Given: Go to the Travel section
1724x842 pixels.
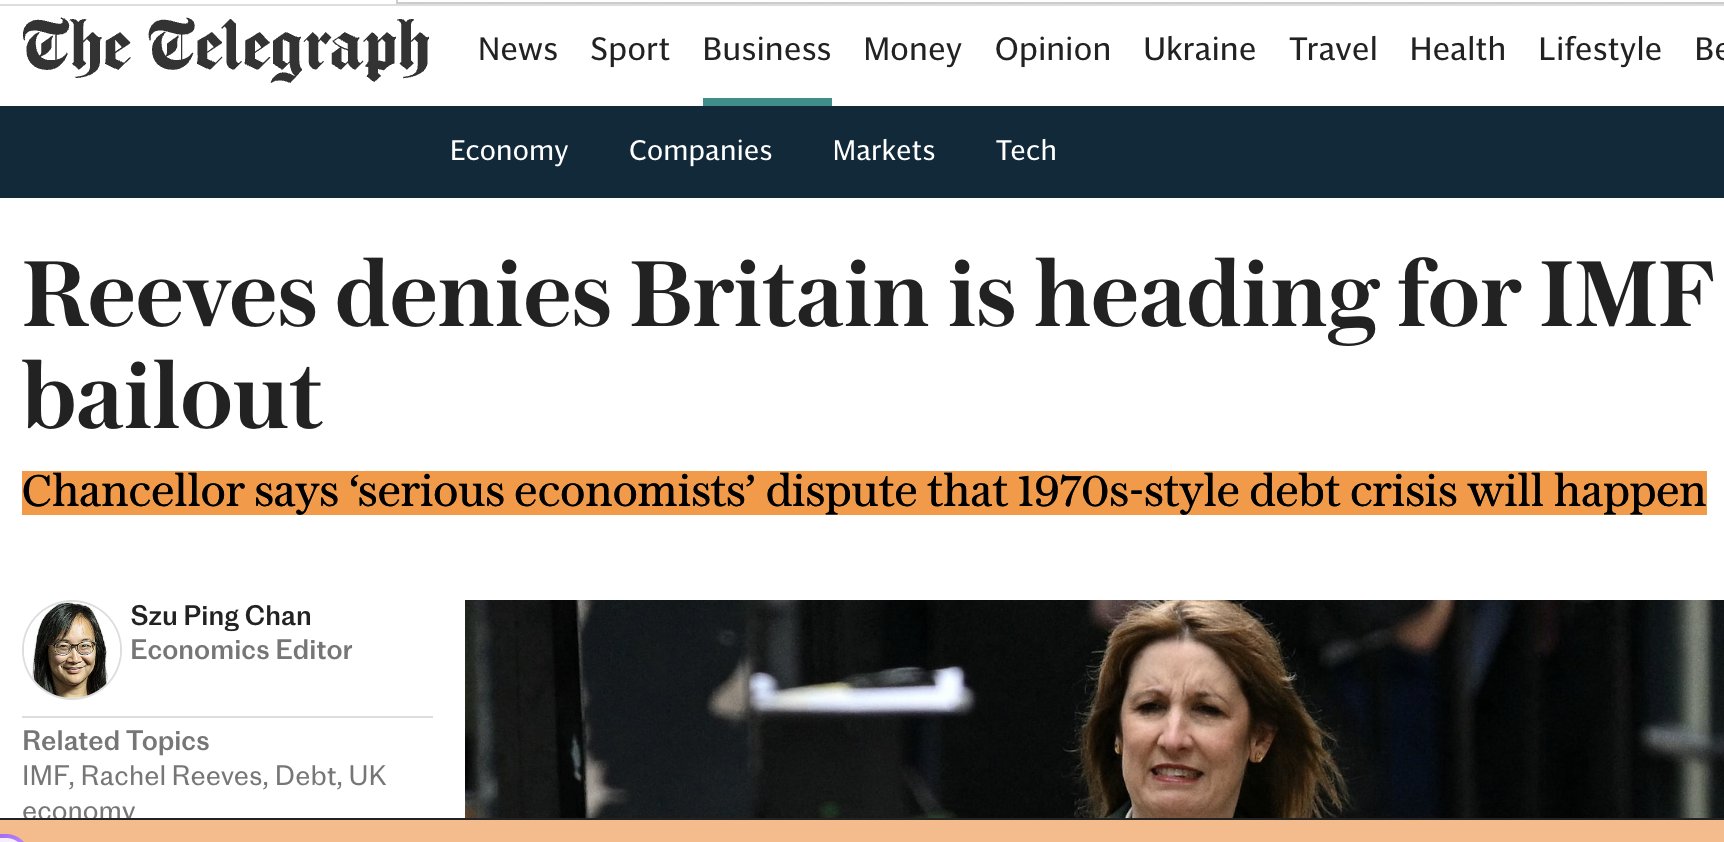Looking at the screenshot, I should pos(1332,49).
